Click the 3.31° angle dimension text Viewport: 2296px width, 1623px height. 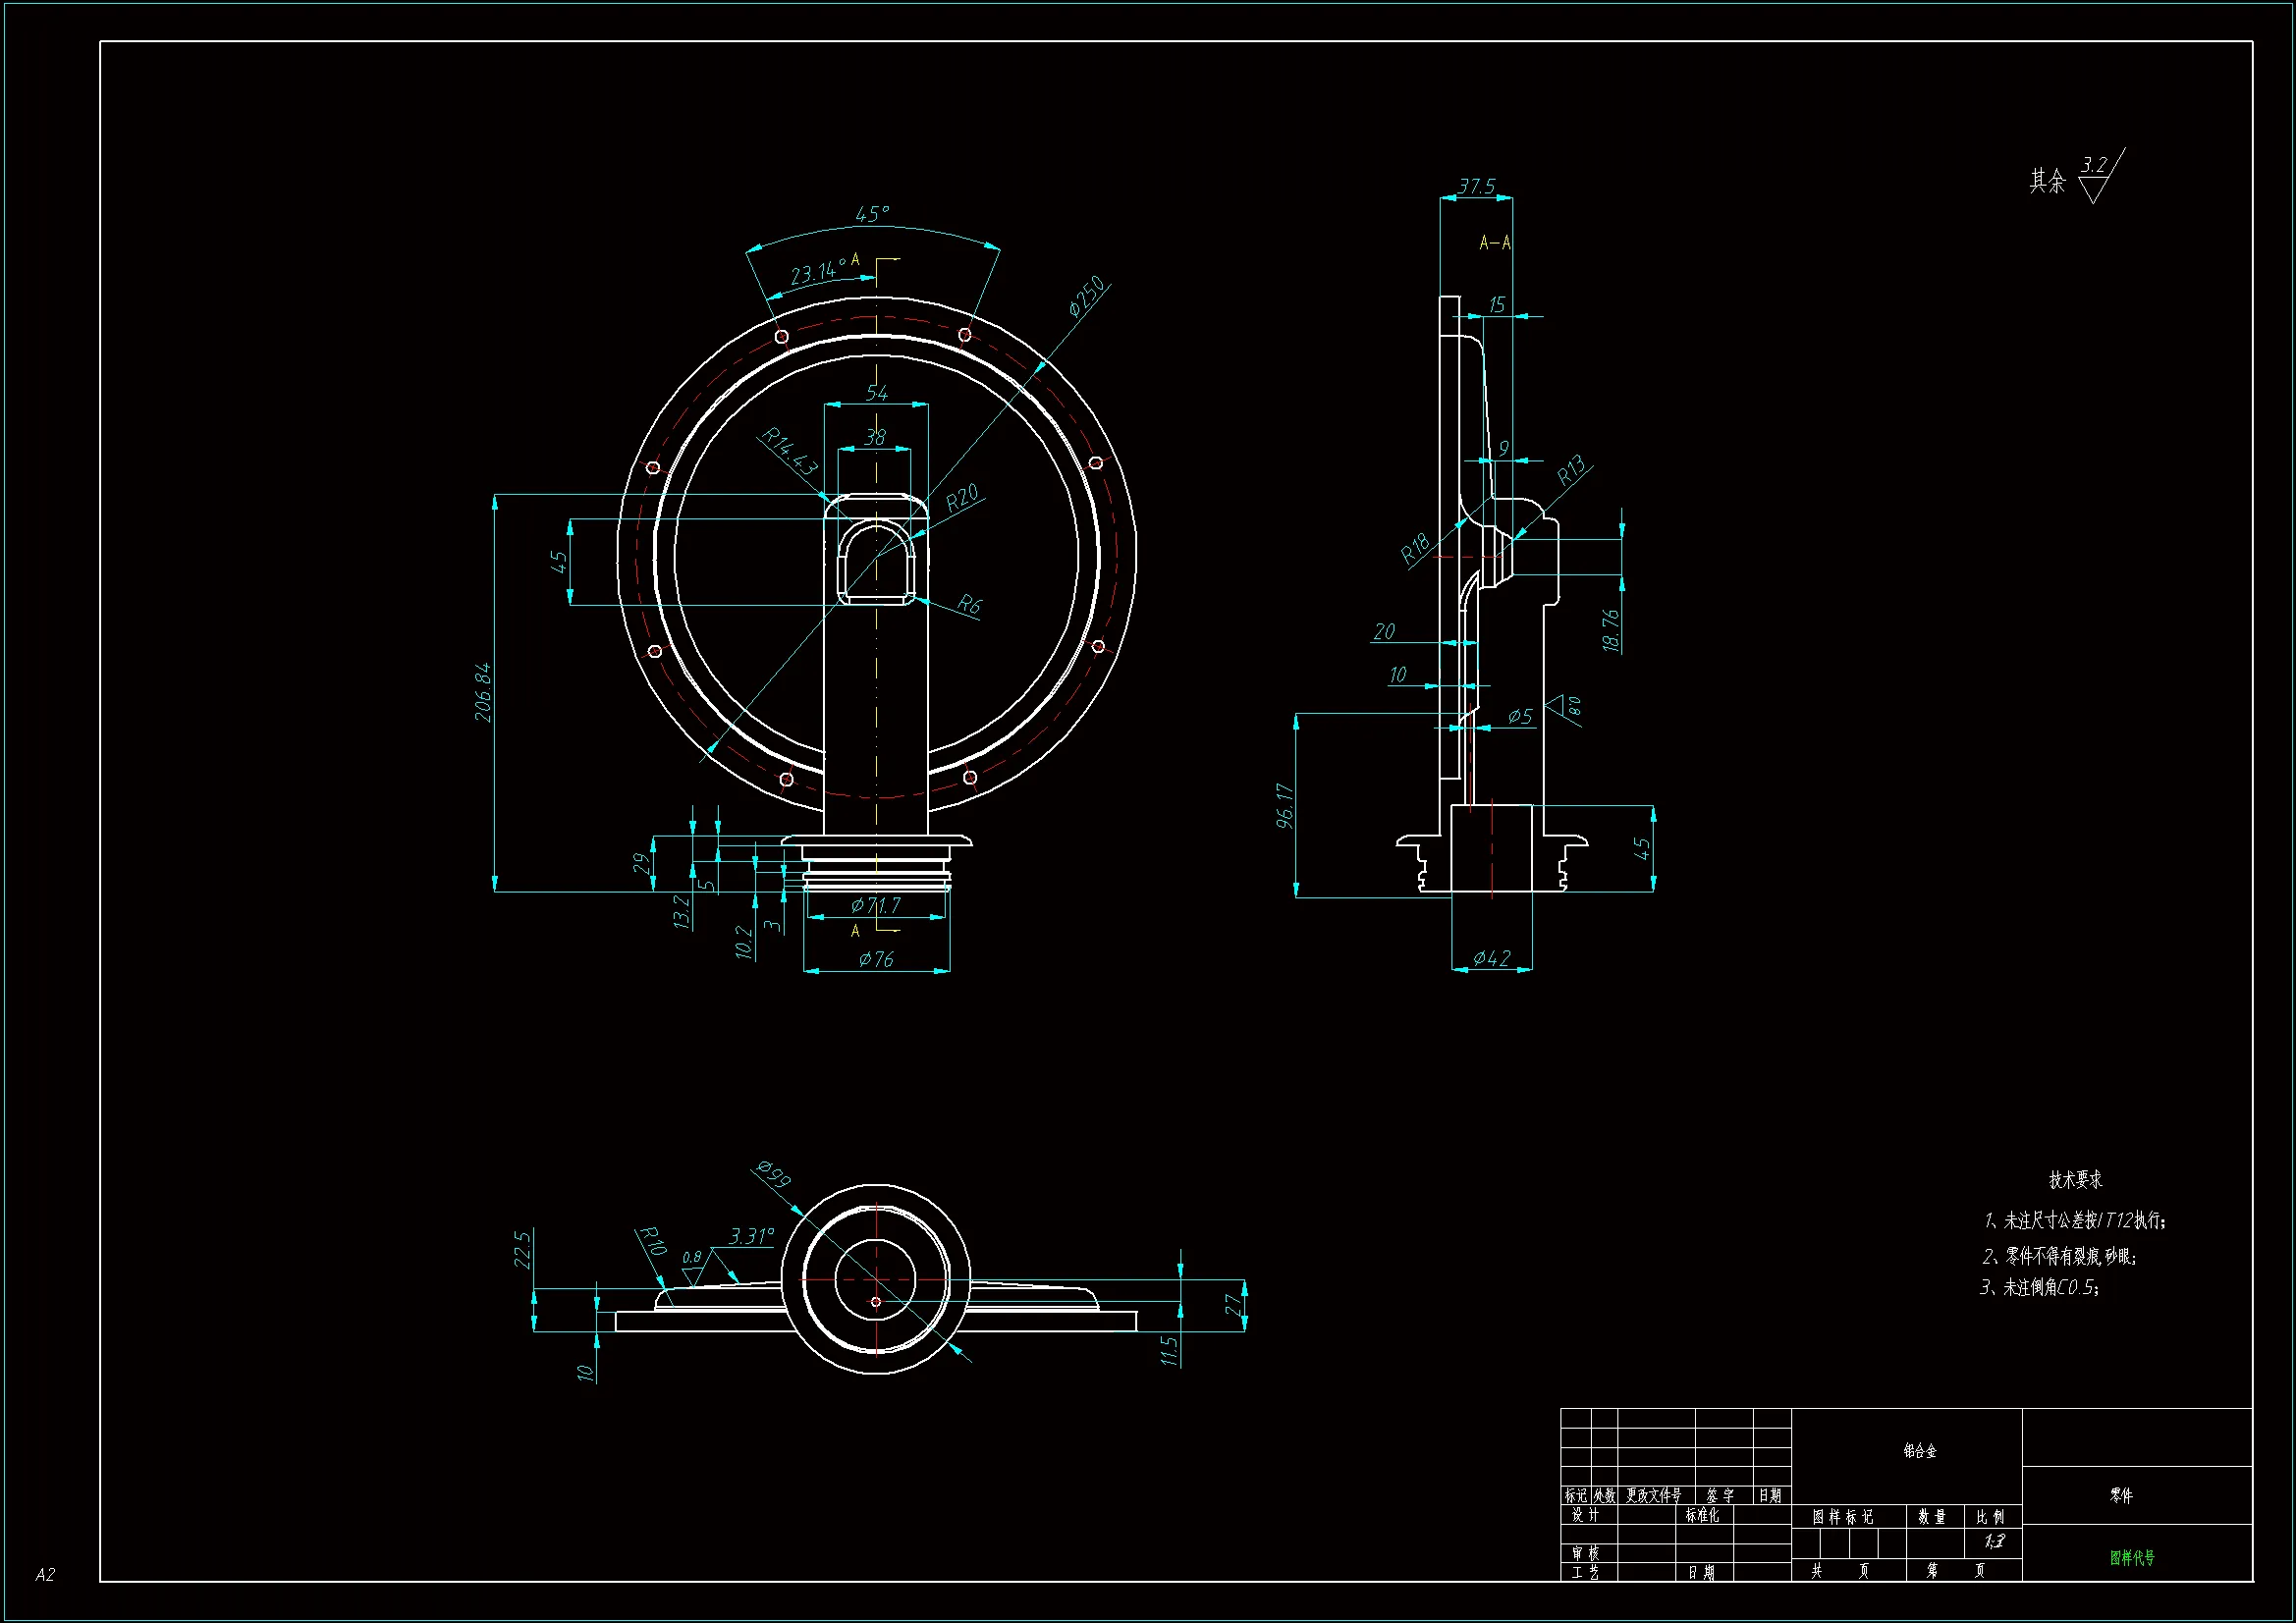(751, 1237)
